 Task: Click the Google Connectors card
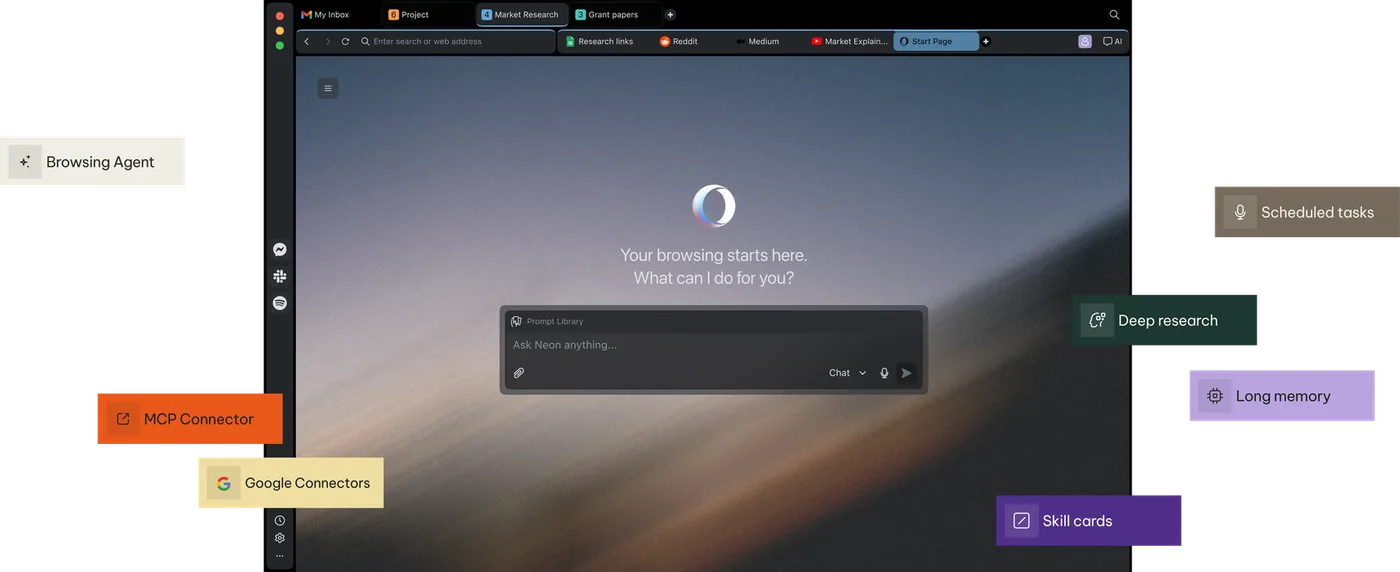pos(291,483)
